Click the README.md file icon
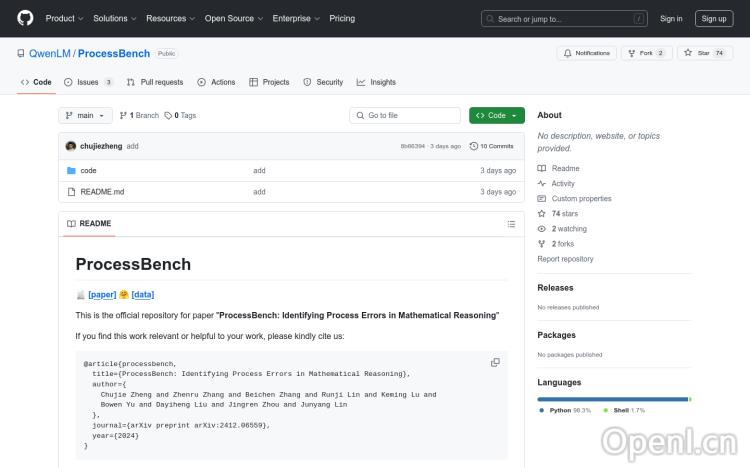 (x=71, y=192)
